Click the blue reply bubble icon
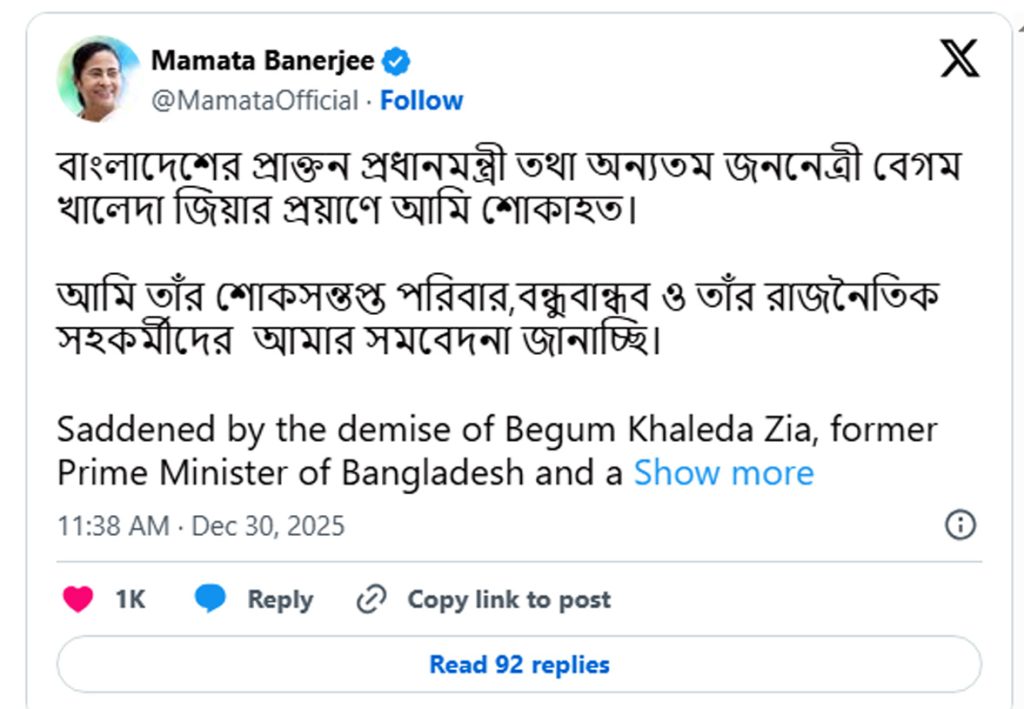Screen dimensions: 1024x709 coord(210,599)
